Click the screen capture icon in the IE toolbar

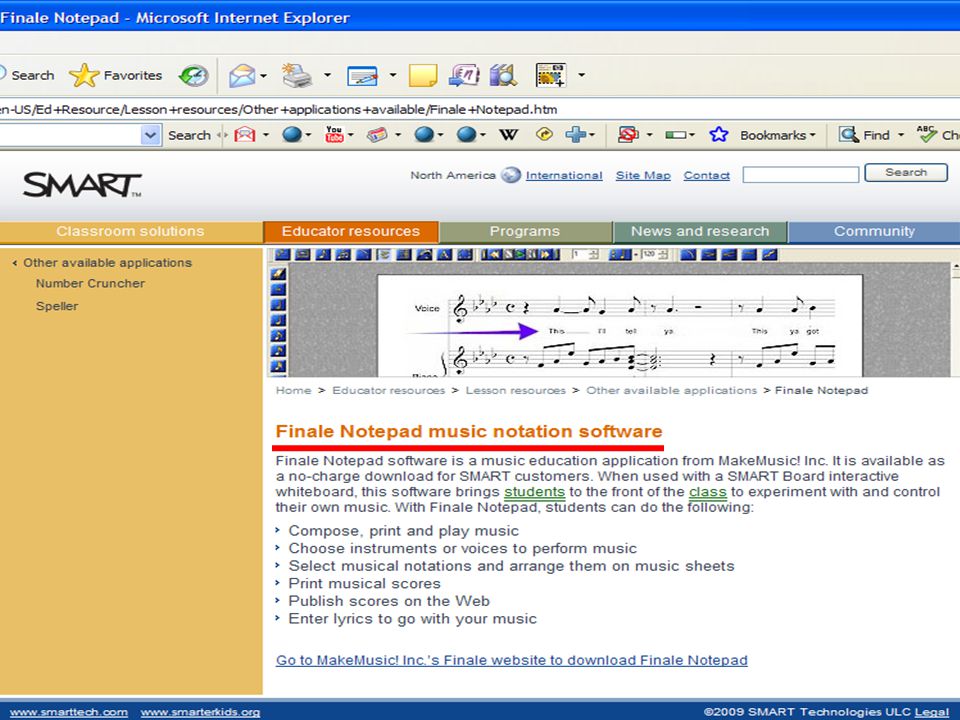550,75
